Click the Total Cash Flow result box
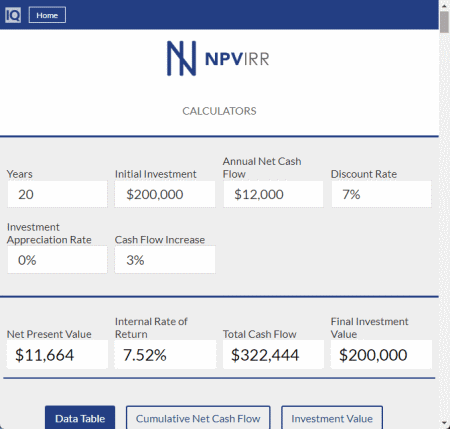 tap(273, 354)
